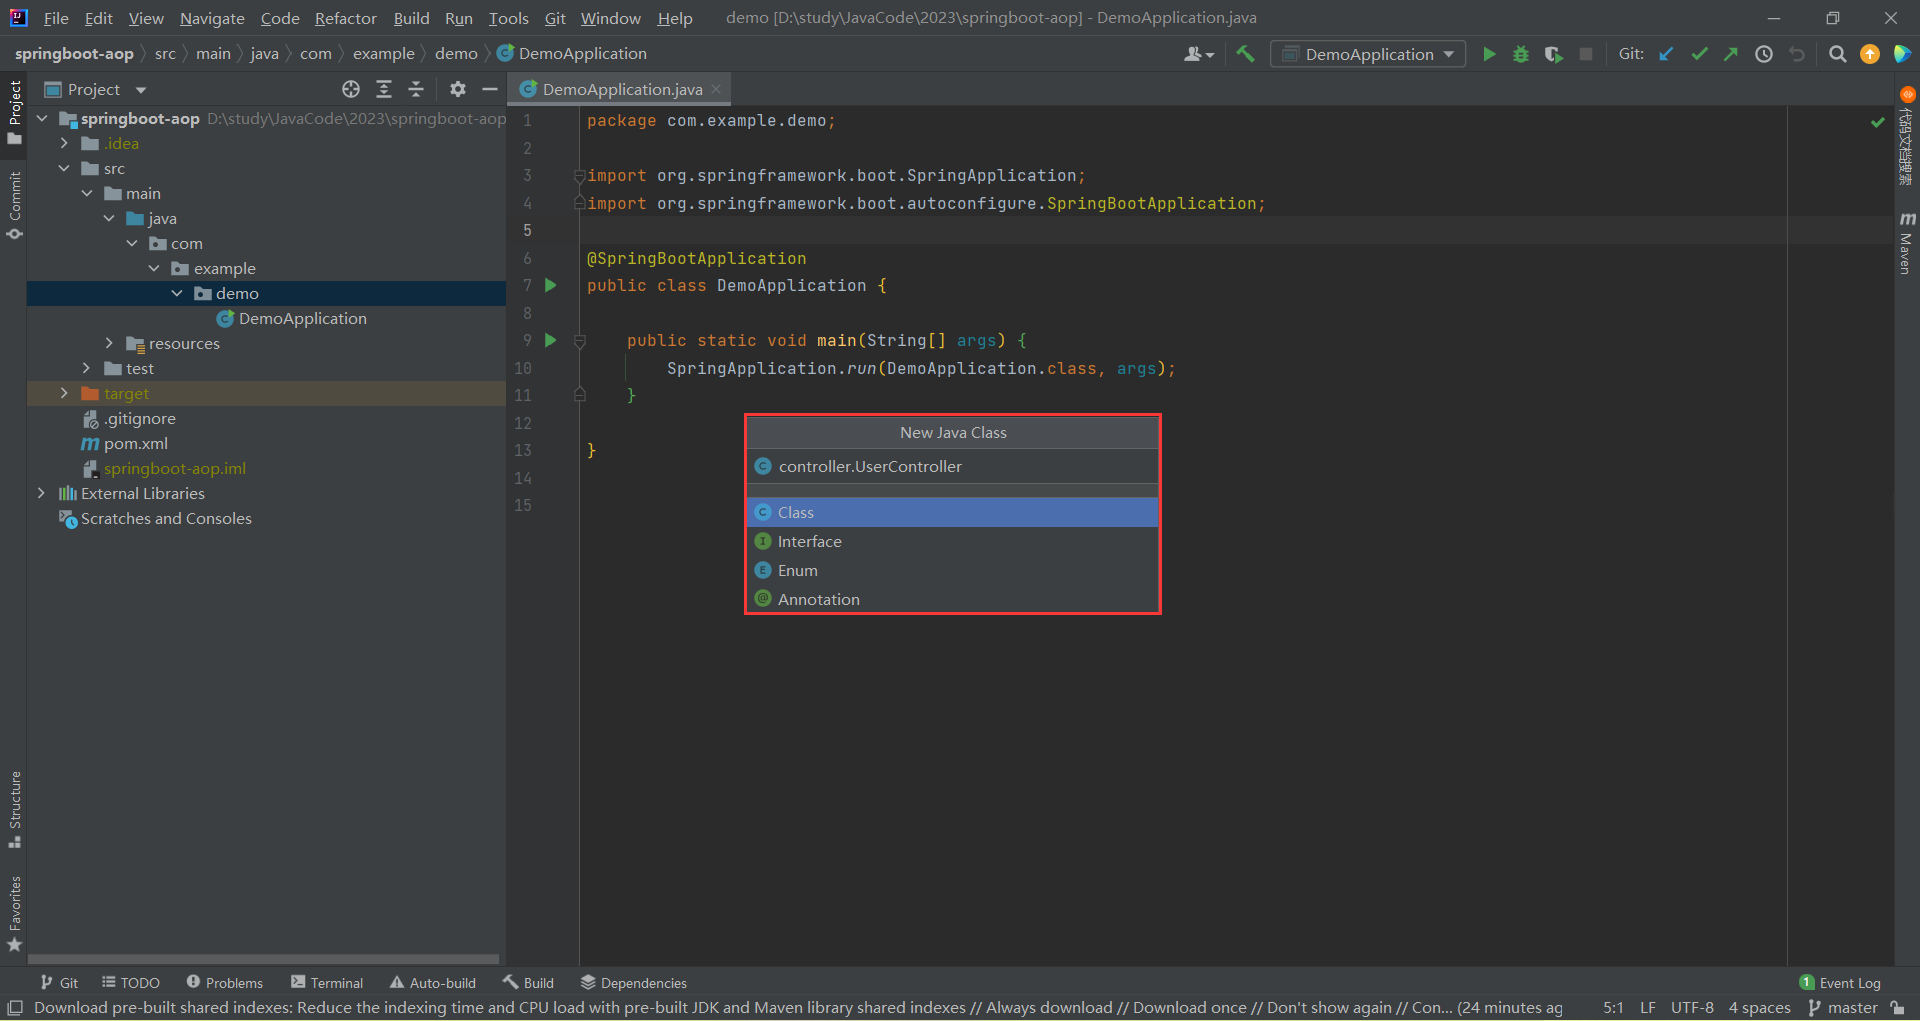
Task: Open the Tools menu
Action: 508,18
